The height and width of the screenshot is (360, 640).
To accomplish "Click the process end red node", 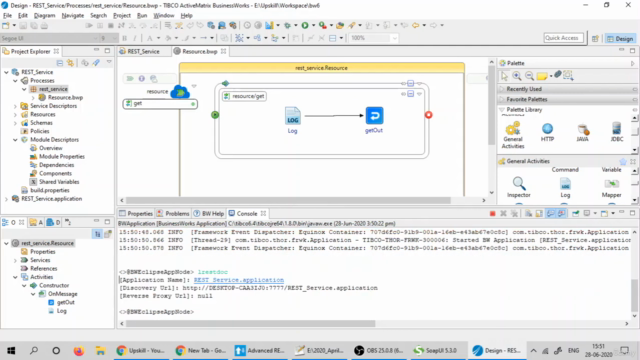I will pyautogui.click(x=428, y=115).
